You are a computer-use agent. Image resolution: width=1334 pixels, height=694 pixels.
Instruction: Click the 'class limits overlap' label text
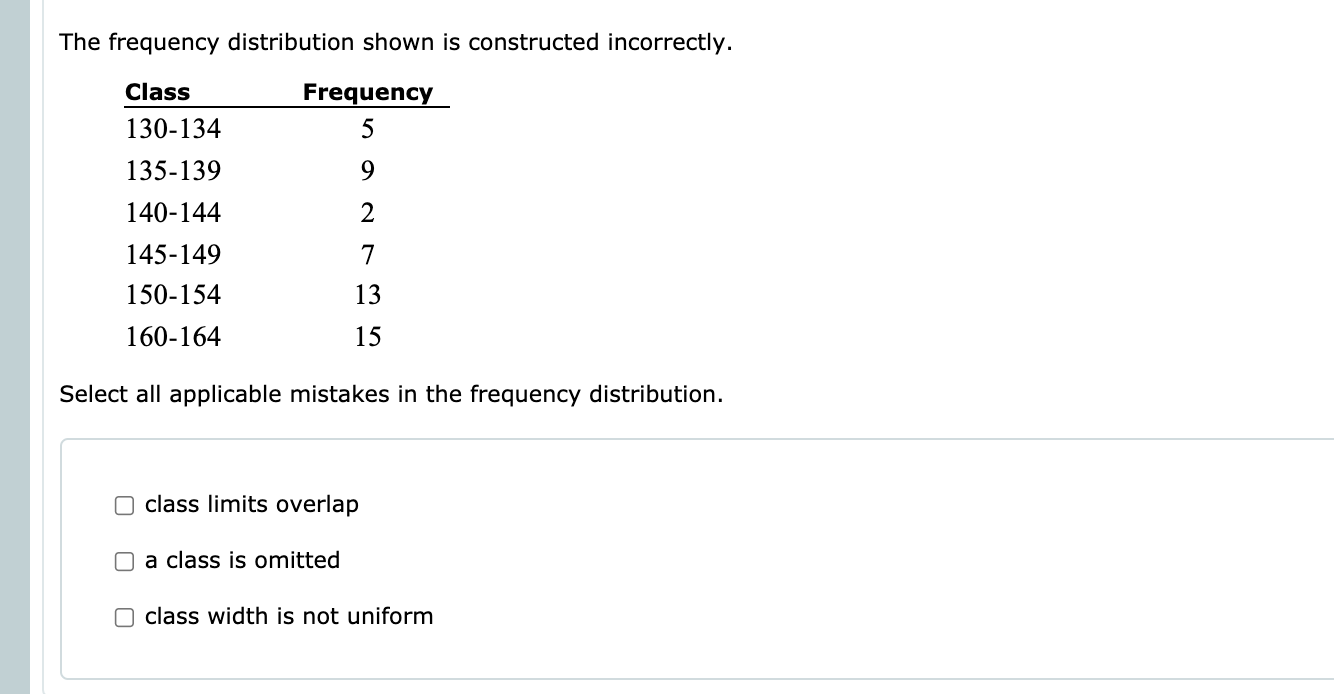[x=251, y=505]
